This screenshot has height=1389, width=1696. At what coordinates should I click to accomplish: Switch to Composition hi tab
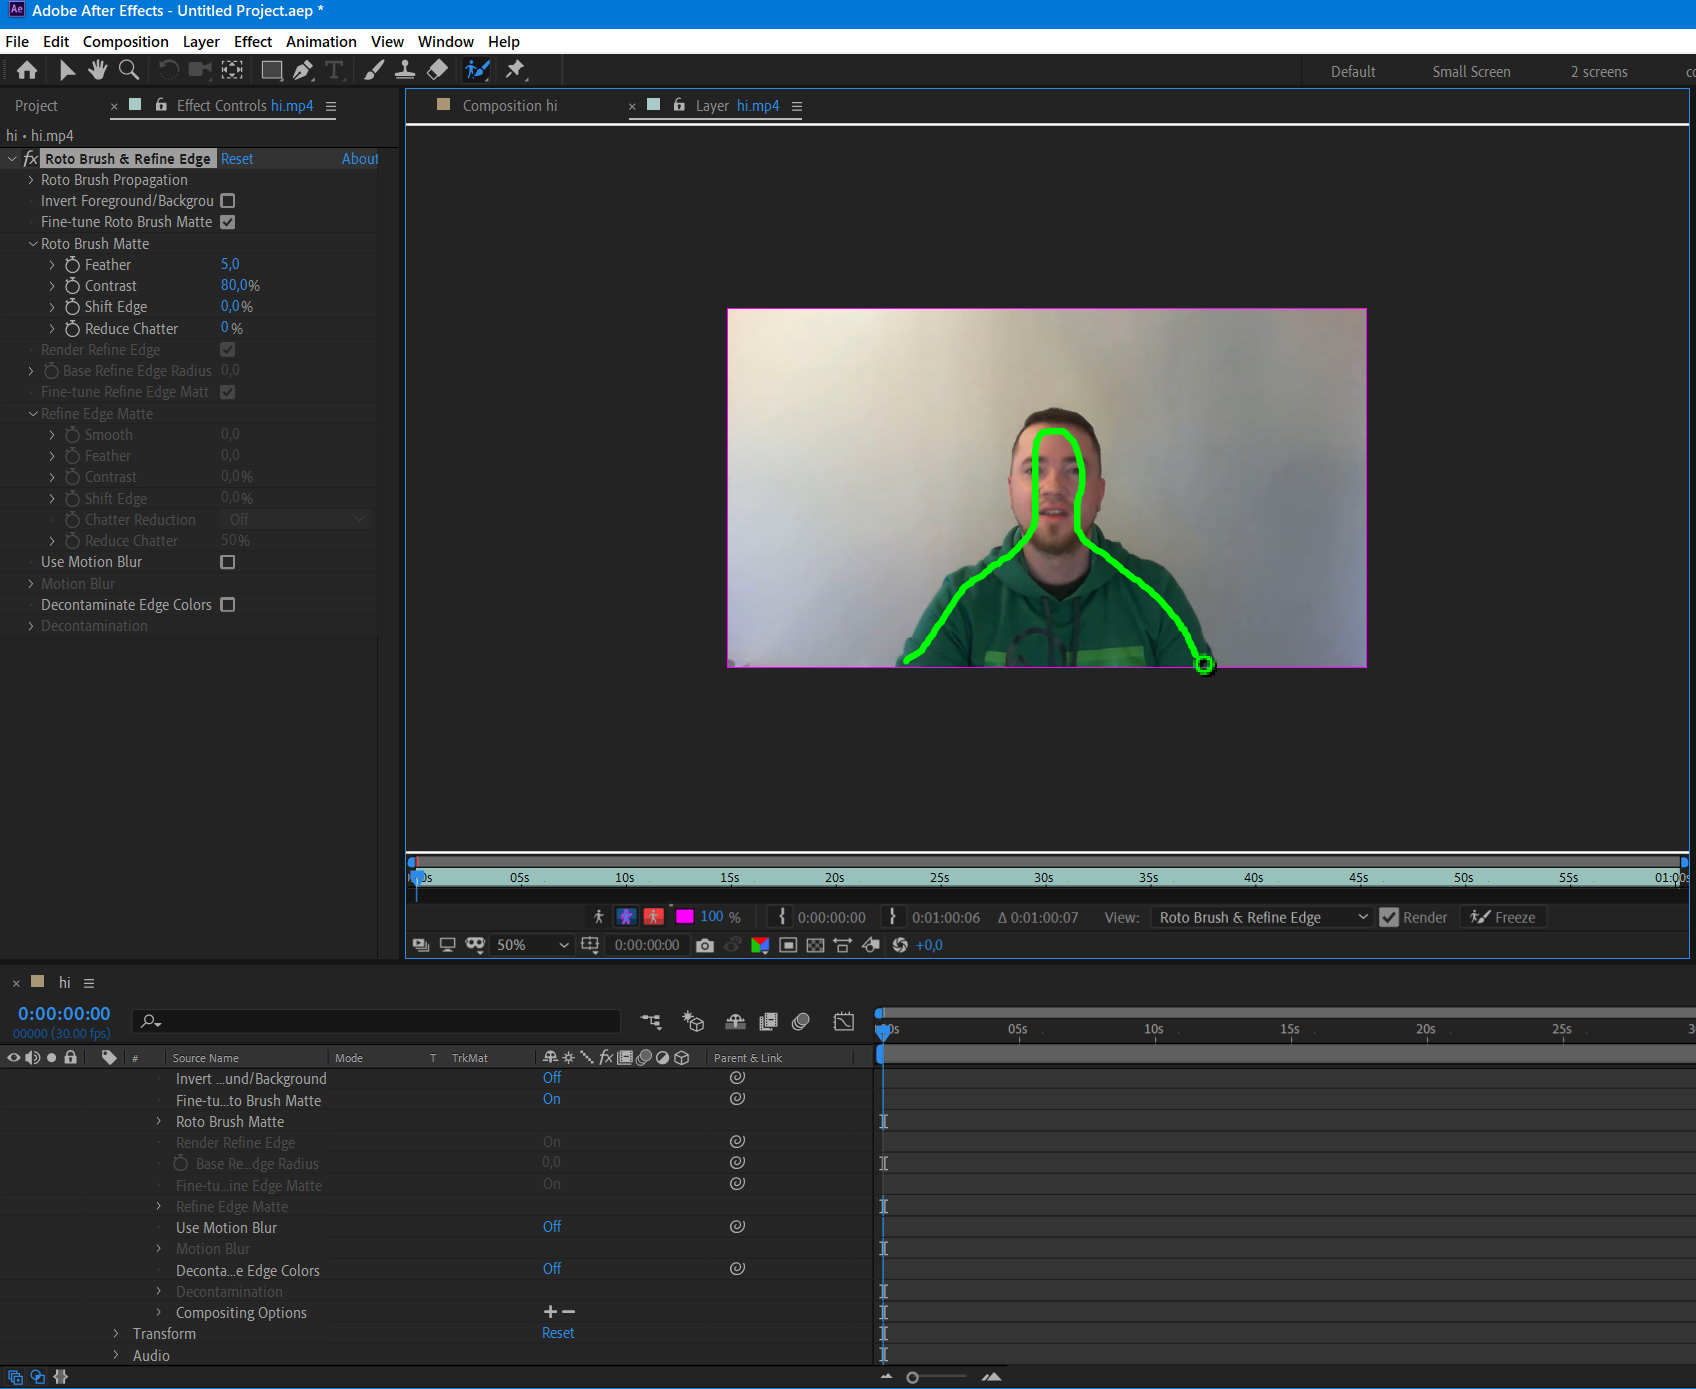510,106
